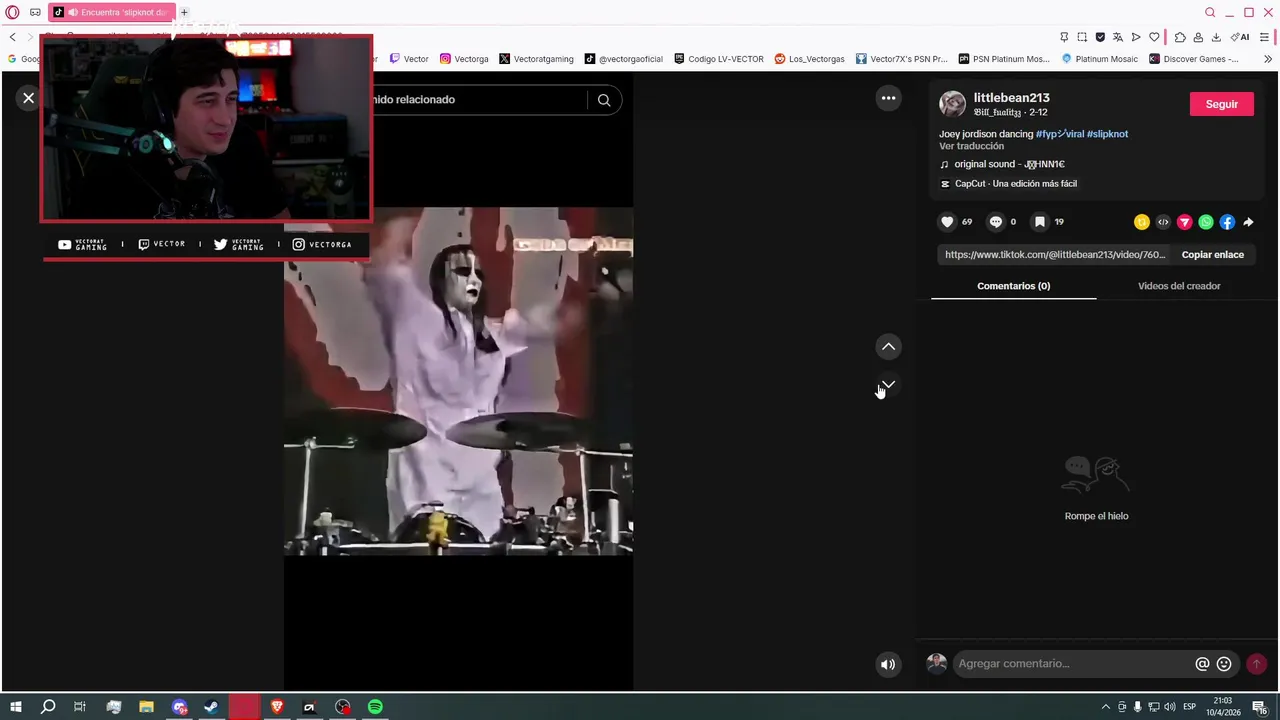Open File Explorer from the taskbar
The width and height of the screenshot is (1280, 720).
point(146,707)
